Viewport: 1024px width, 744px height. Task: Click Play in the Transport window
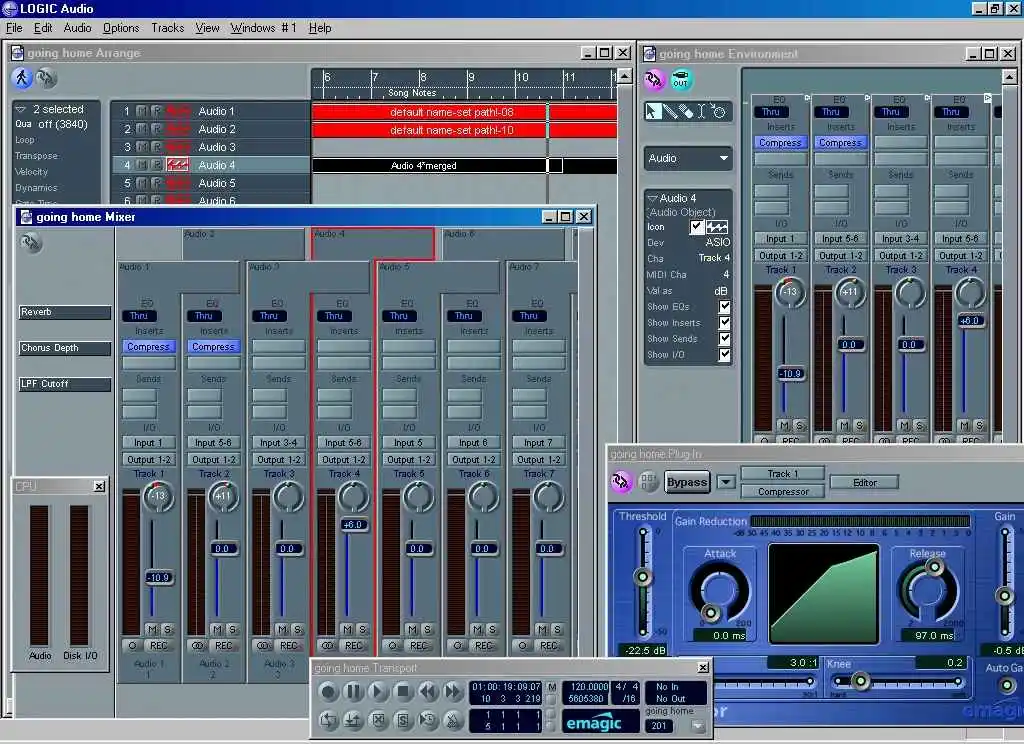[x=377, y=691]
